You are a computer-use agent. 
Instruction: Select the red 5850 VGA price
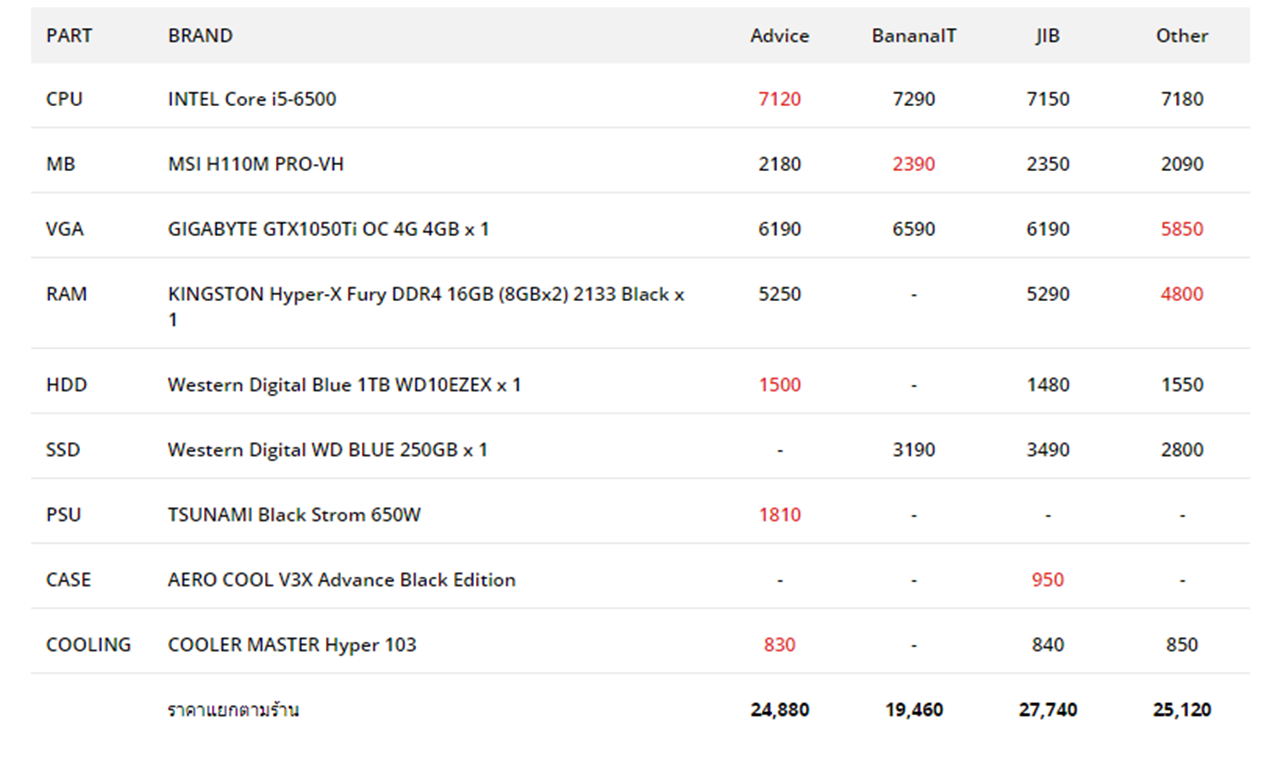point(1181,229)
